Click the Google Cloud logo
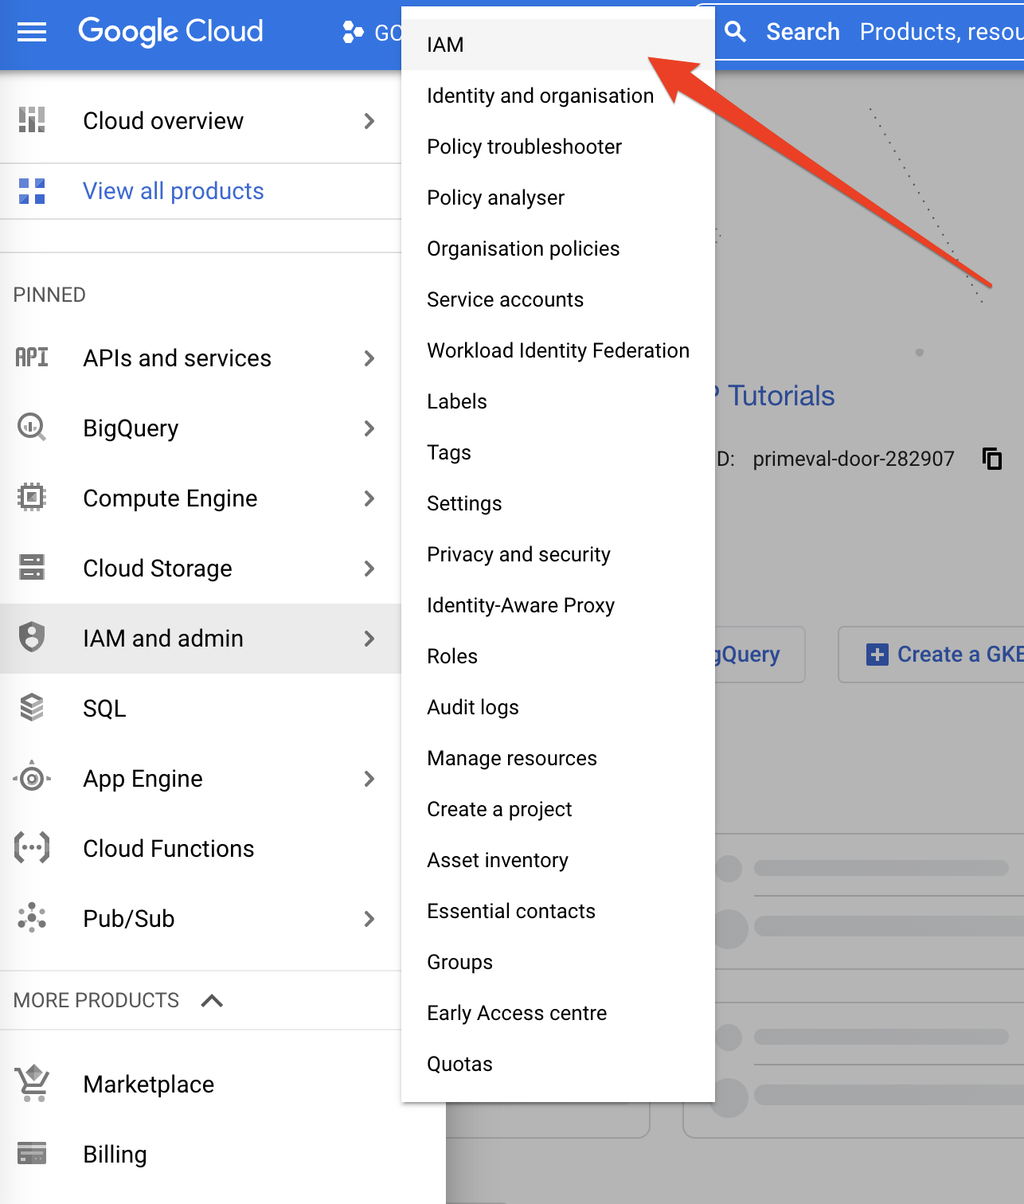Image resolution: width=1024 pixels, height=1204 pixels. pyautogui.click(x=170, y=31)
